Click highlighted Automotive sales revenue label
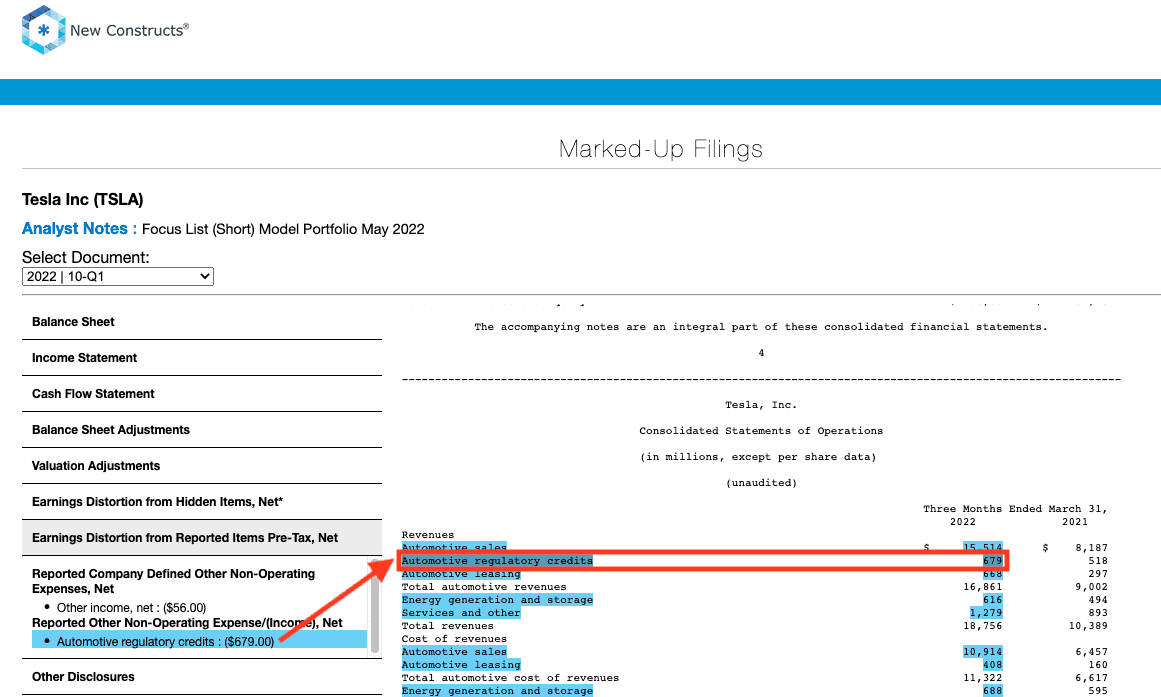The width and height of the screenshot is (1161, 697). [454, 547]
